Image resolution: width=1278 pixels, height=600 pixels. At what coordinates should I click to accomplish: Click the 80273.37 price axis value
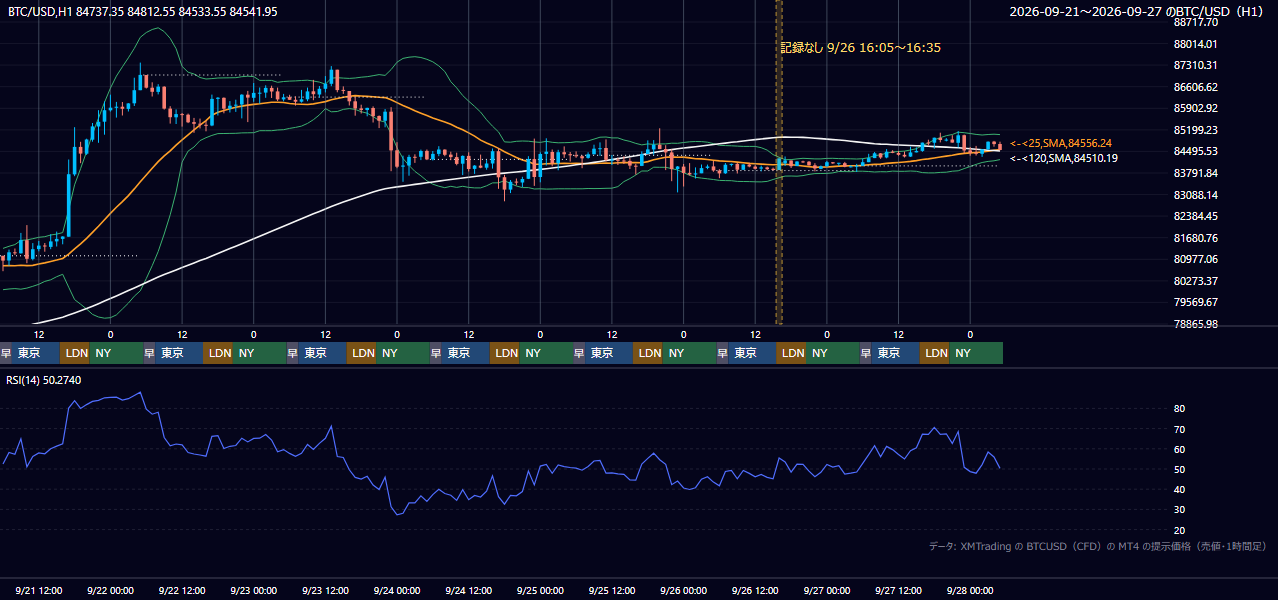1195,281
